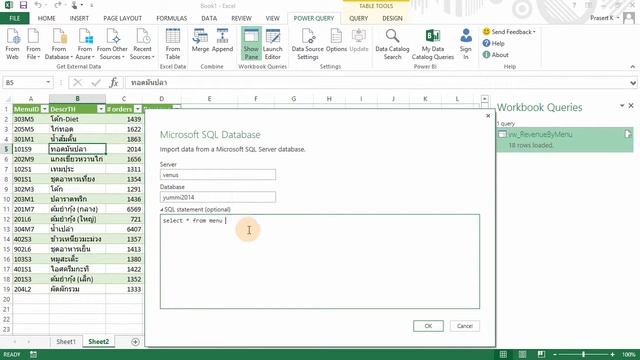Open Power Query Options
This screenshot has height=360, width=640.
click(336, 40)
